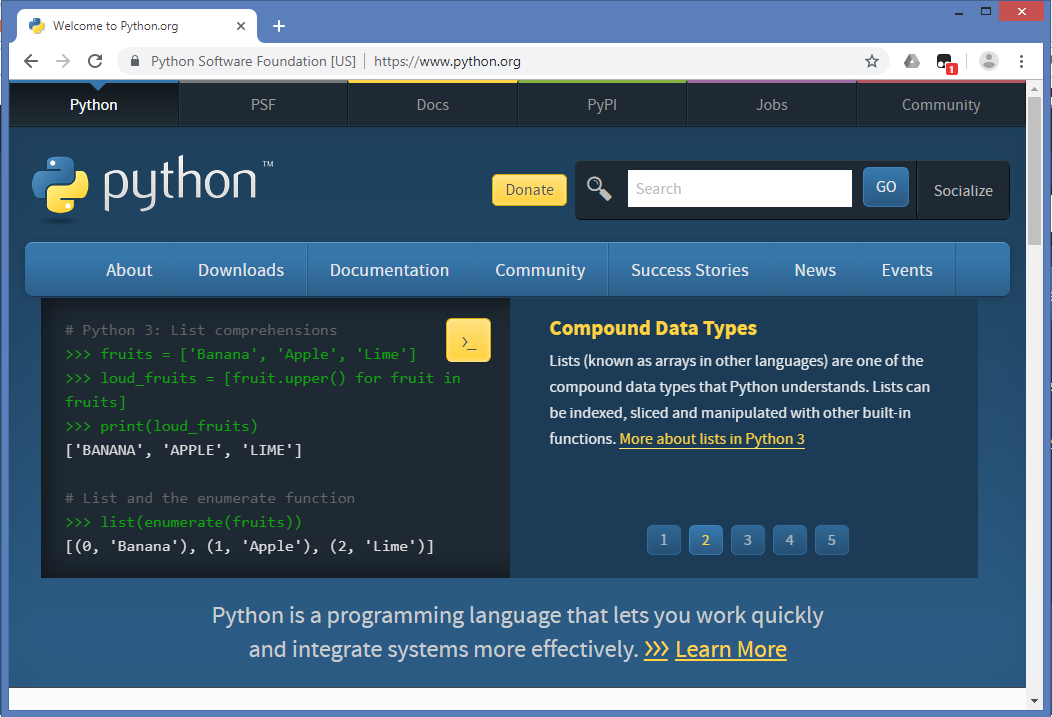Follow the Learn More link
This screenshot has width=1052, height=717.
pos(731,649)
